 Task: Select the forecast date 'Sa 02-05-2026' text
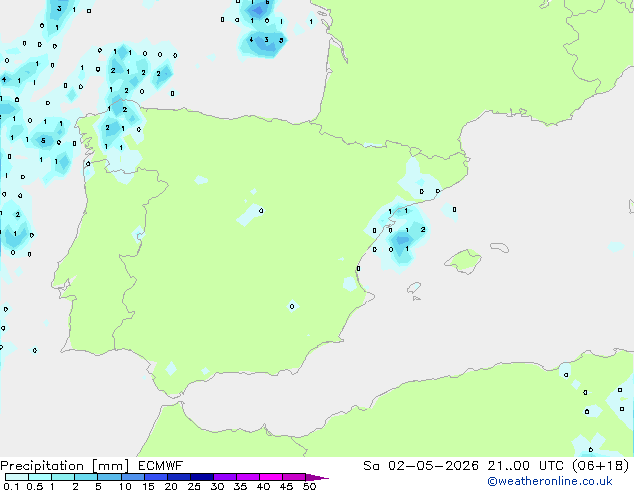pyautogui.click(x=421, y=466)
